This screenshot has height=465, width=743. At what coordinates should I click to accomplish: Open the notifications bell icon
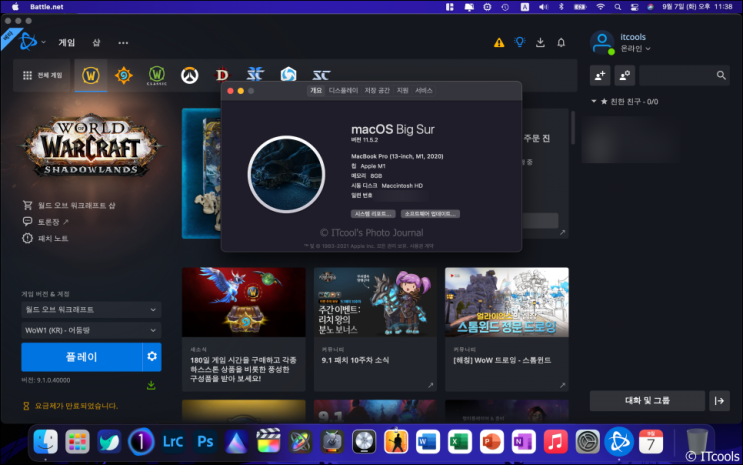(561, 43)
